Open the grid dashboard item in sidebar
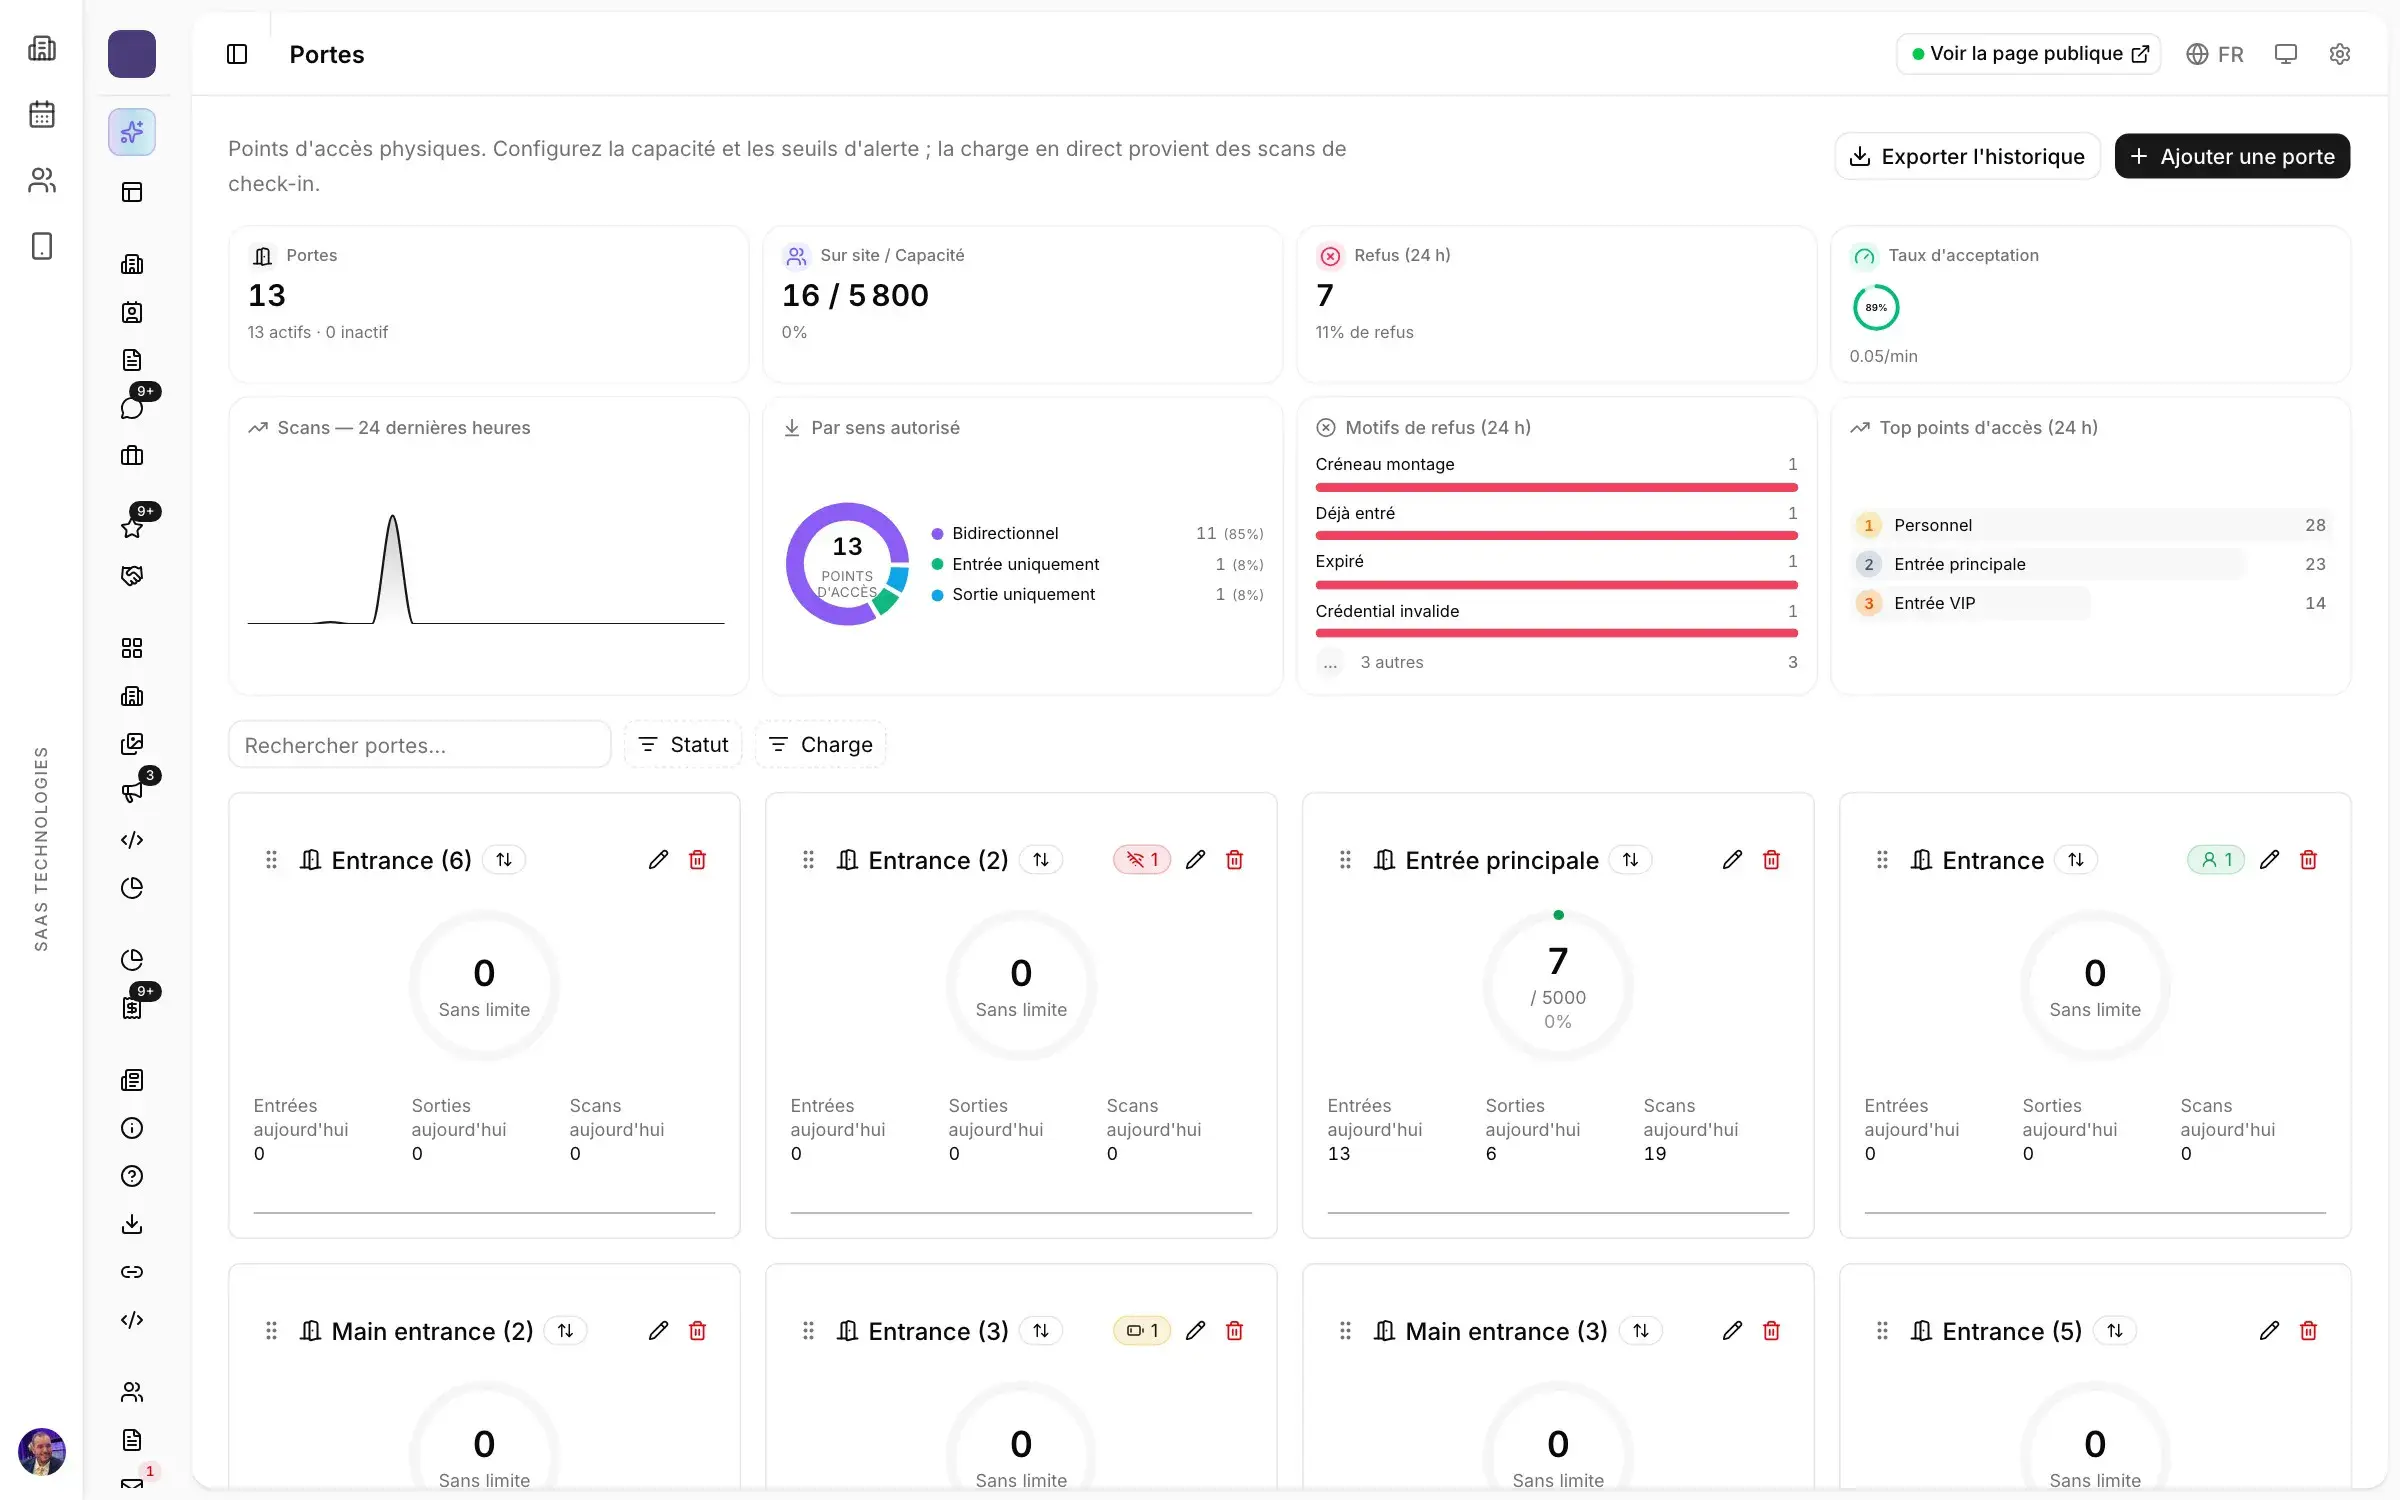Screen dimensions: 2400x1500 coord(132,648)
